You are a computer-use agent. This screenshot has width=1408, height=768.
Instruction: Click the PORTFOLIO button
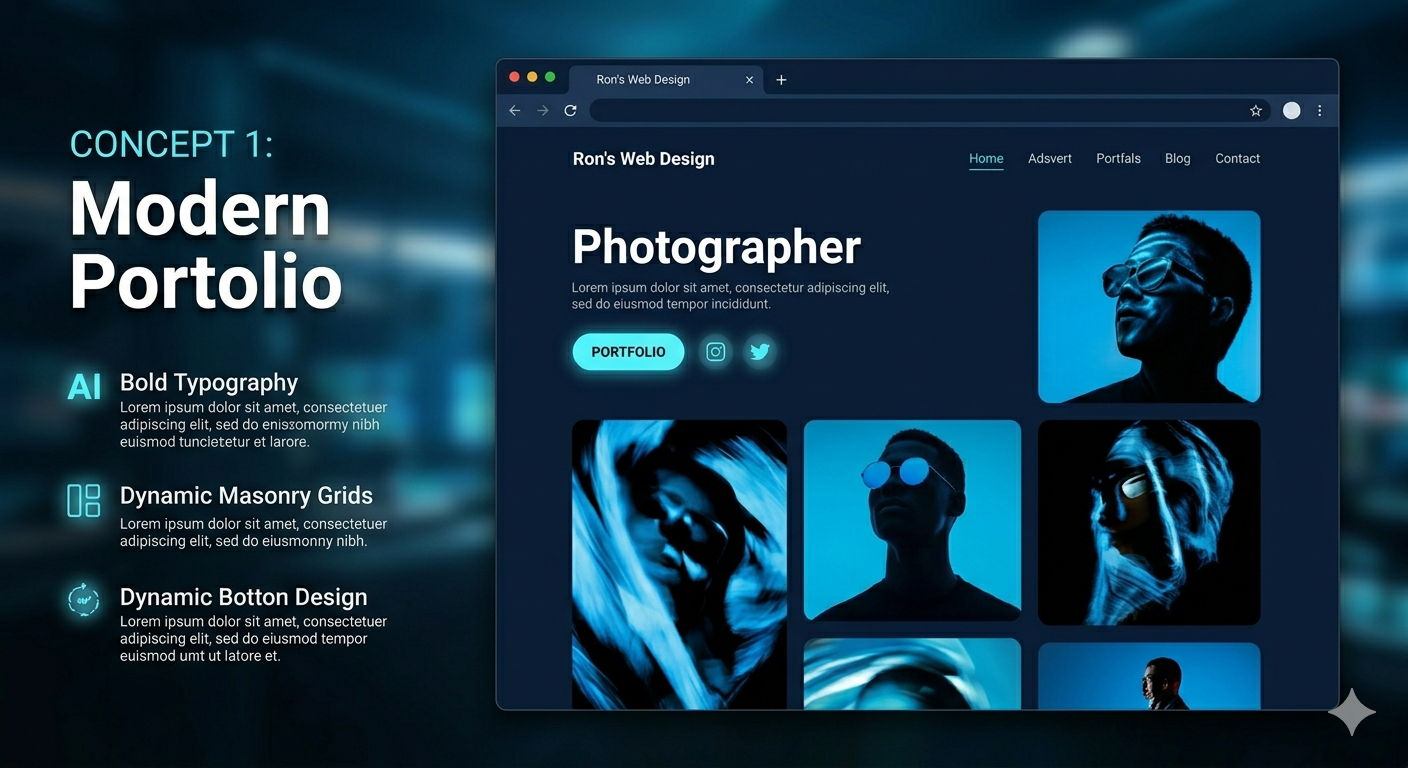628,351
